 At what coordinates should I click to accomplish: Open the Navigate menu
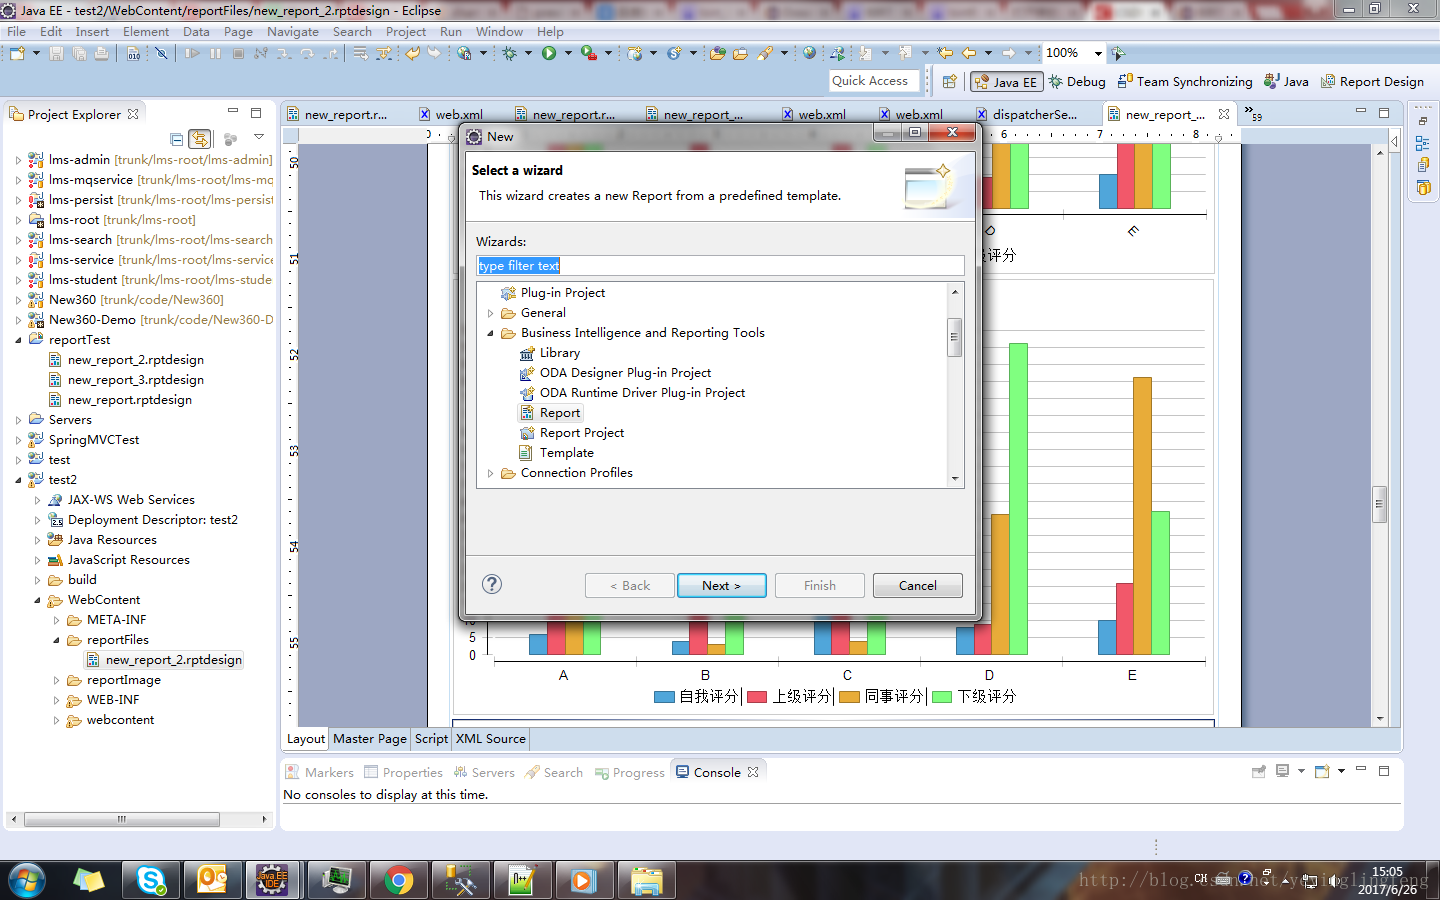[293, 32]
